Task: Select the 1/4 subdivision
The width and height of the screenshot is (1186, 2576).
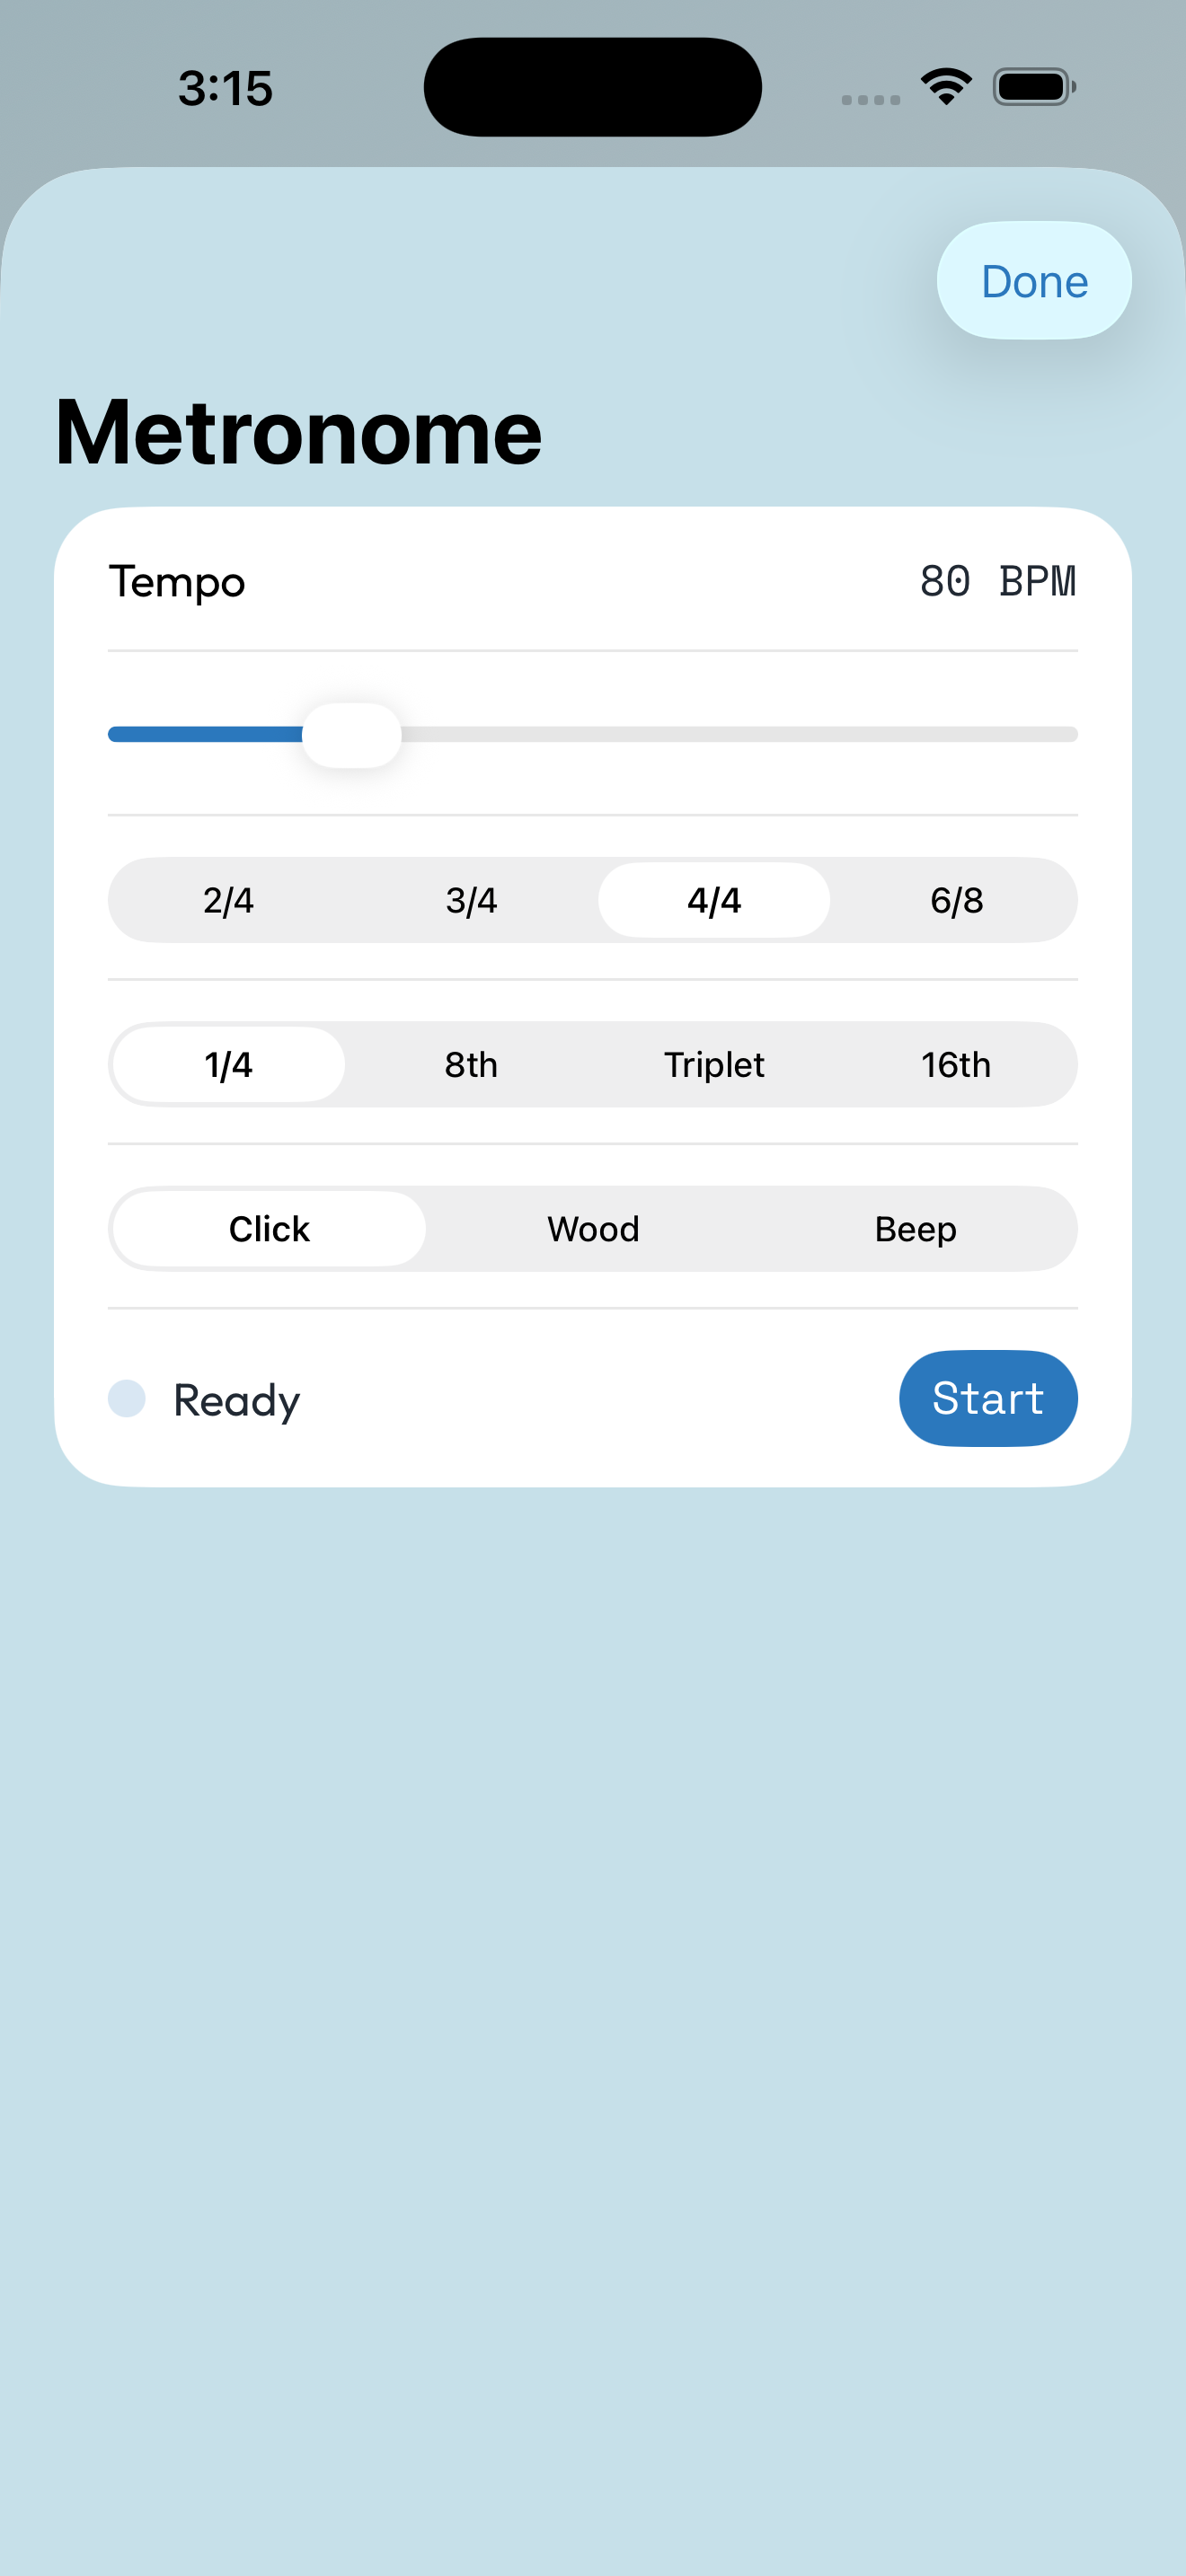Action: pos(228,1064)
